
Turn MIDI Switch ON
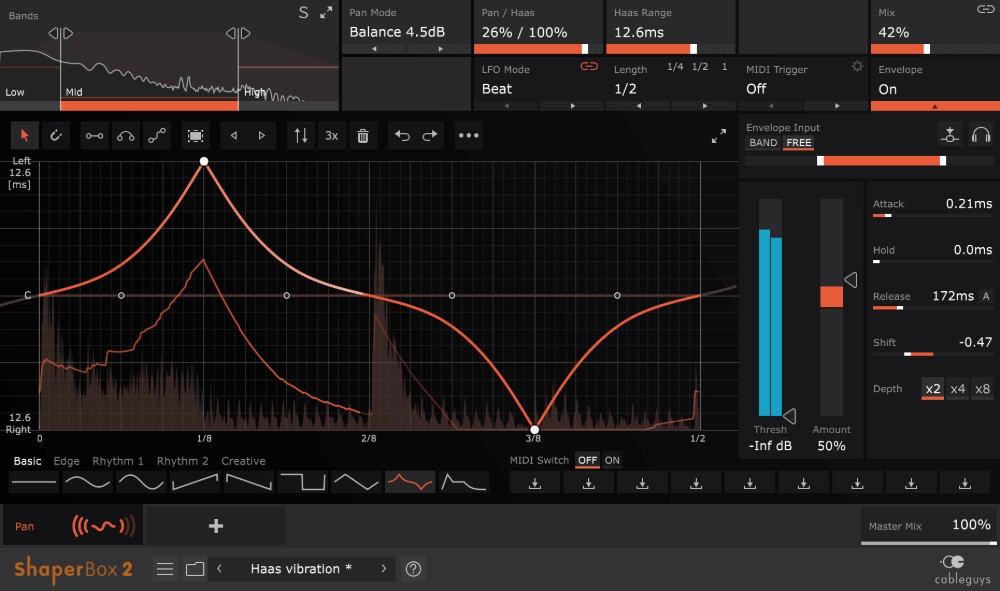(612, 461)
